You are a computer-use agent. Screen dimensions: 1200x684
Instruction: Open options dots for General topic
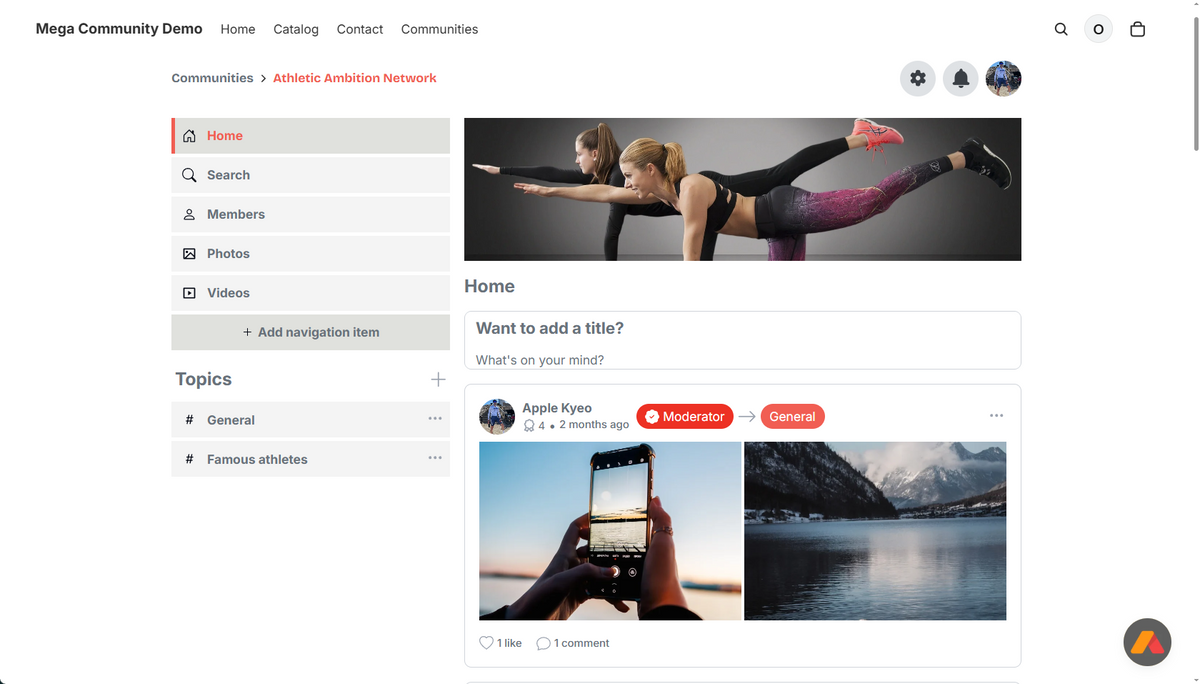[435, 419]
